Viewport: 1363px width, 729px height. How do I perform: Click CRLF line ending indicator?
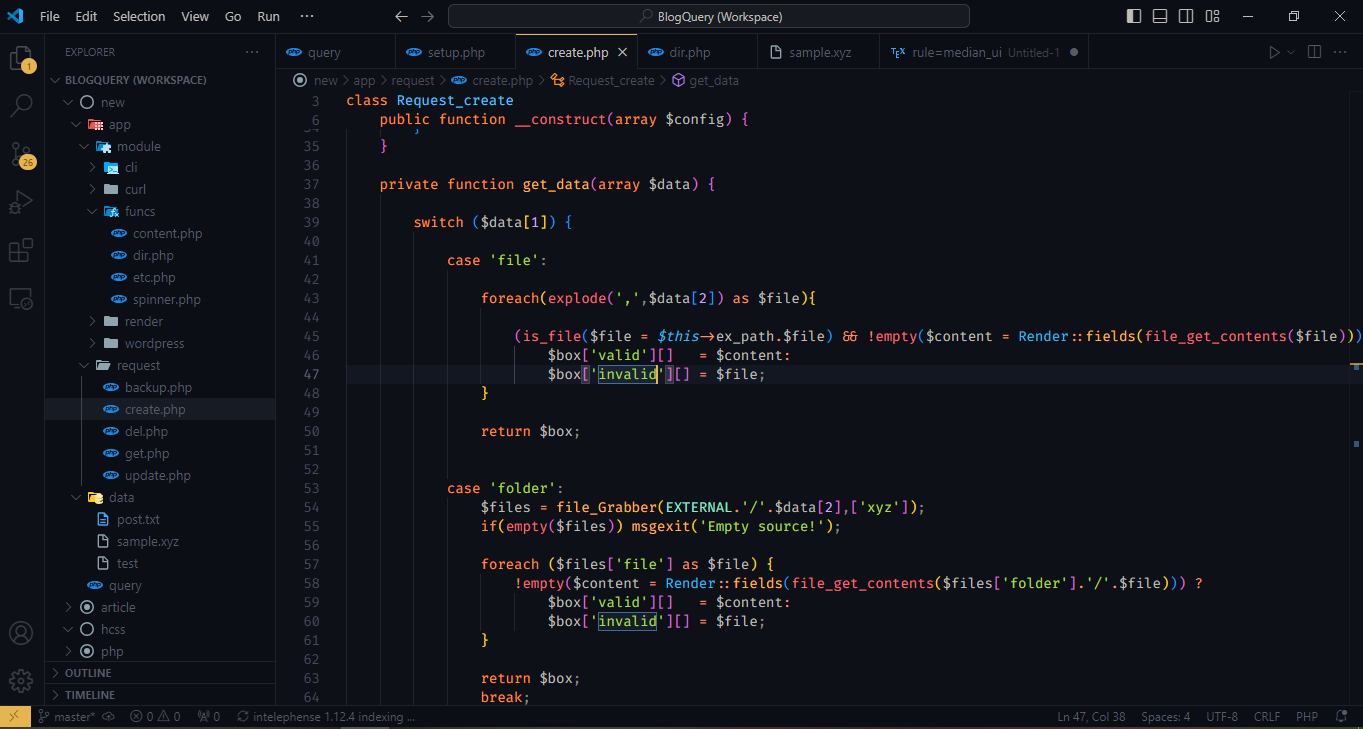[1266, 716]
